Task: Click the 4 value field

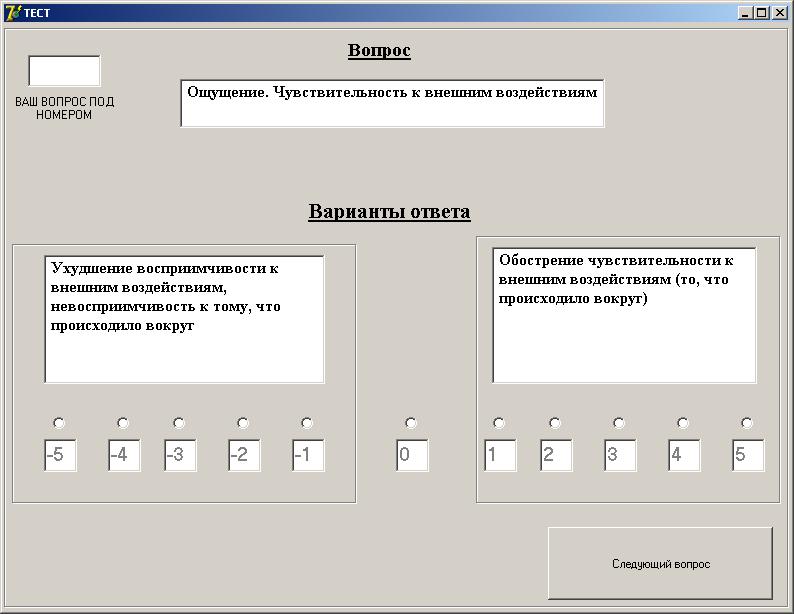Action: coord(684,455)
